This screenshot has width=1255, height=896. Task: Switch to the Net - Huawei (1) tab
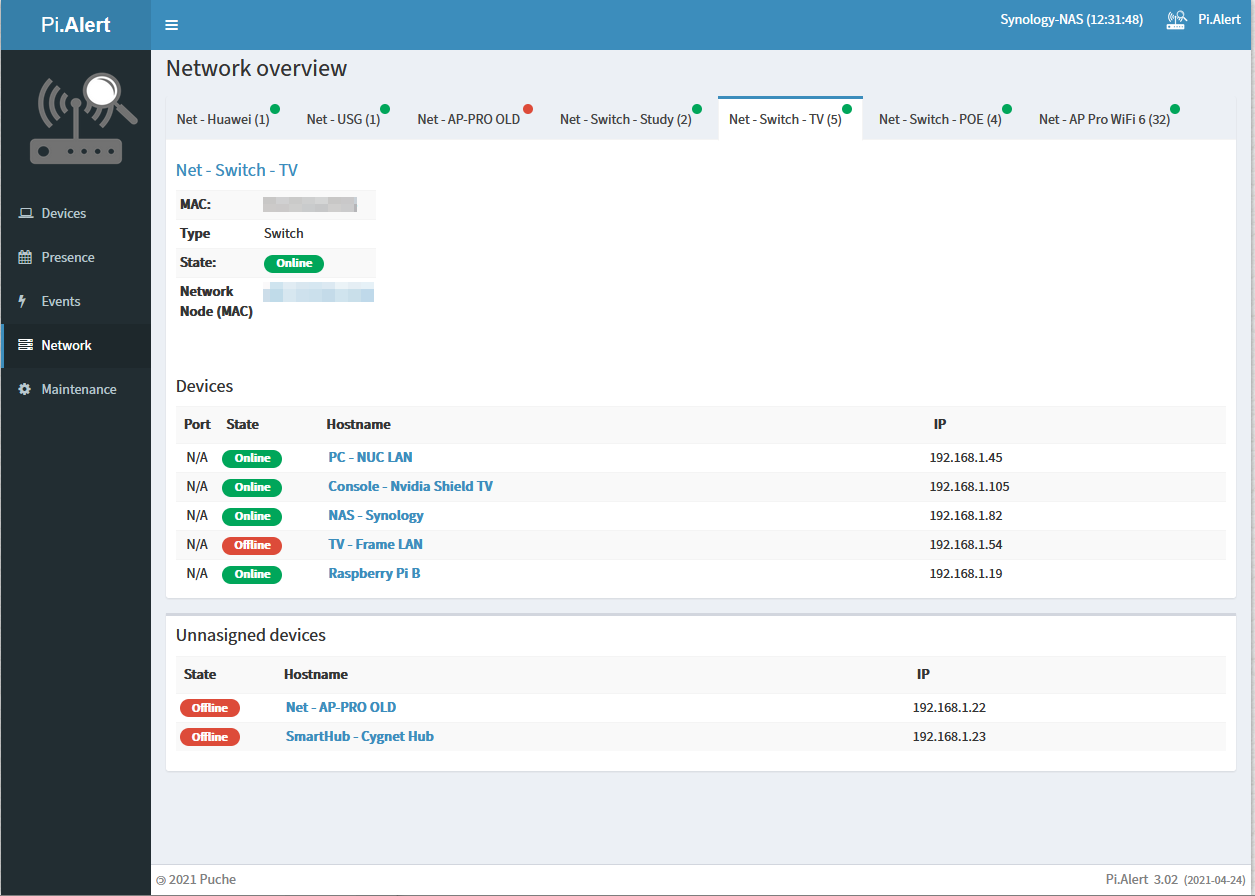coord(223,120)
